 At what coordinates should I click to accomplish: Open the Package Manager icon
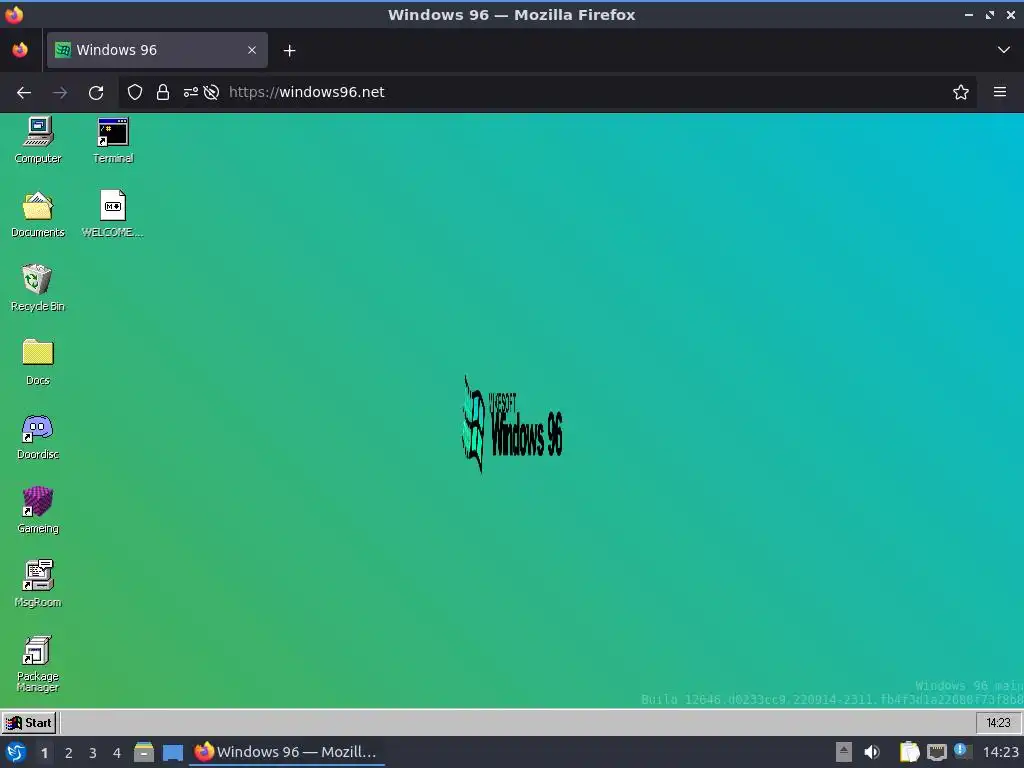(x=38, y=664)
